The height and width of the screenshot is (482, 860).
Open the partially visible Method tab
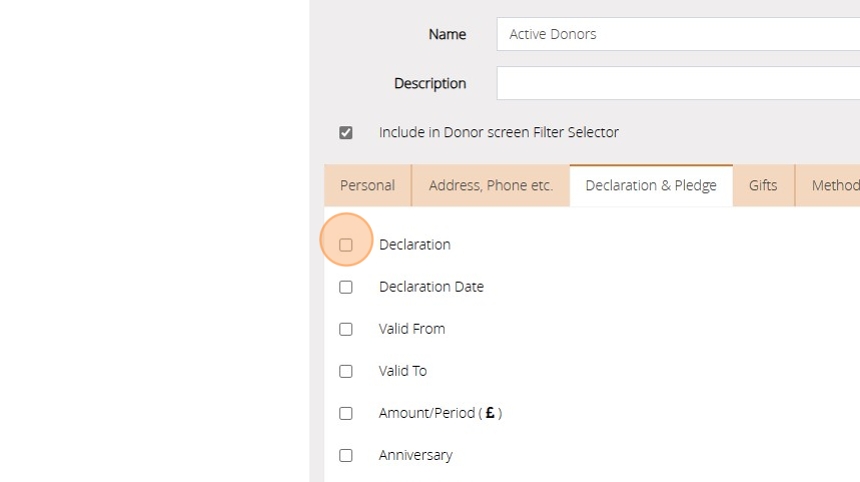[834, 185]
